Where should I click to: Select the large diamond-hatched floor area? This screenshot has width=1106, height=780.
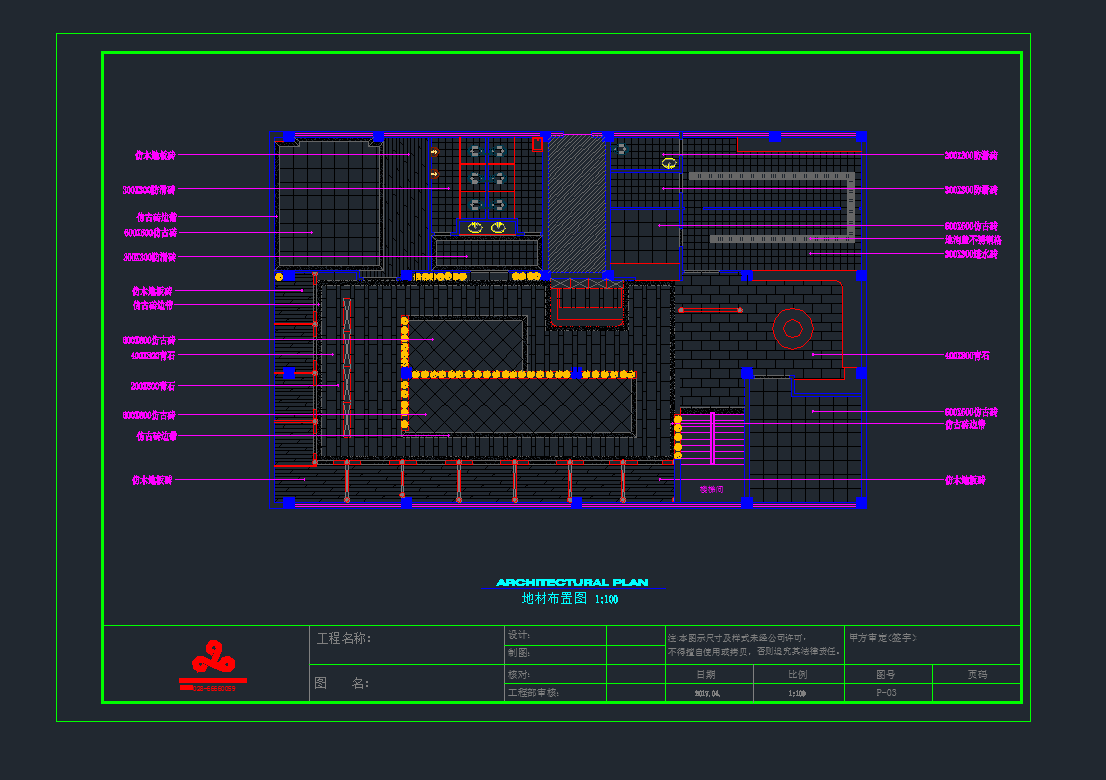click(520, 405)
